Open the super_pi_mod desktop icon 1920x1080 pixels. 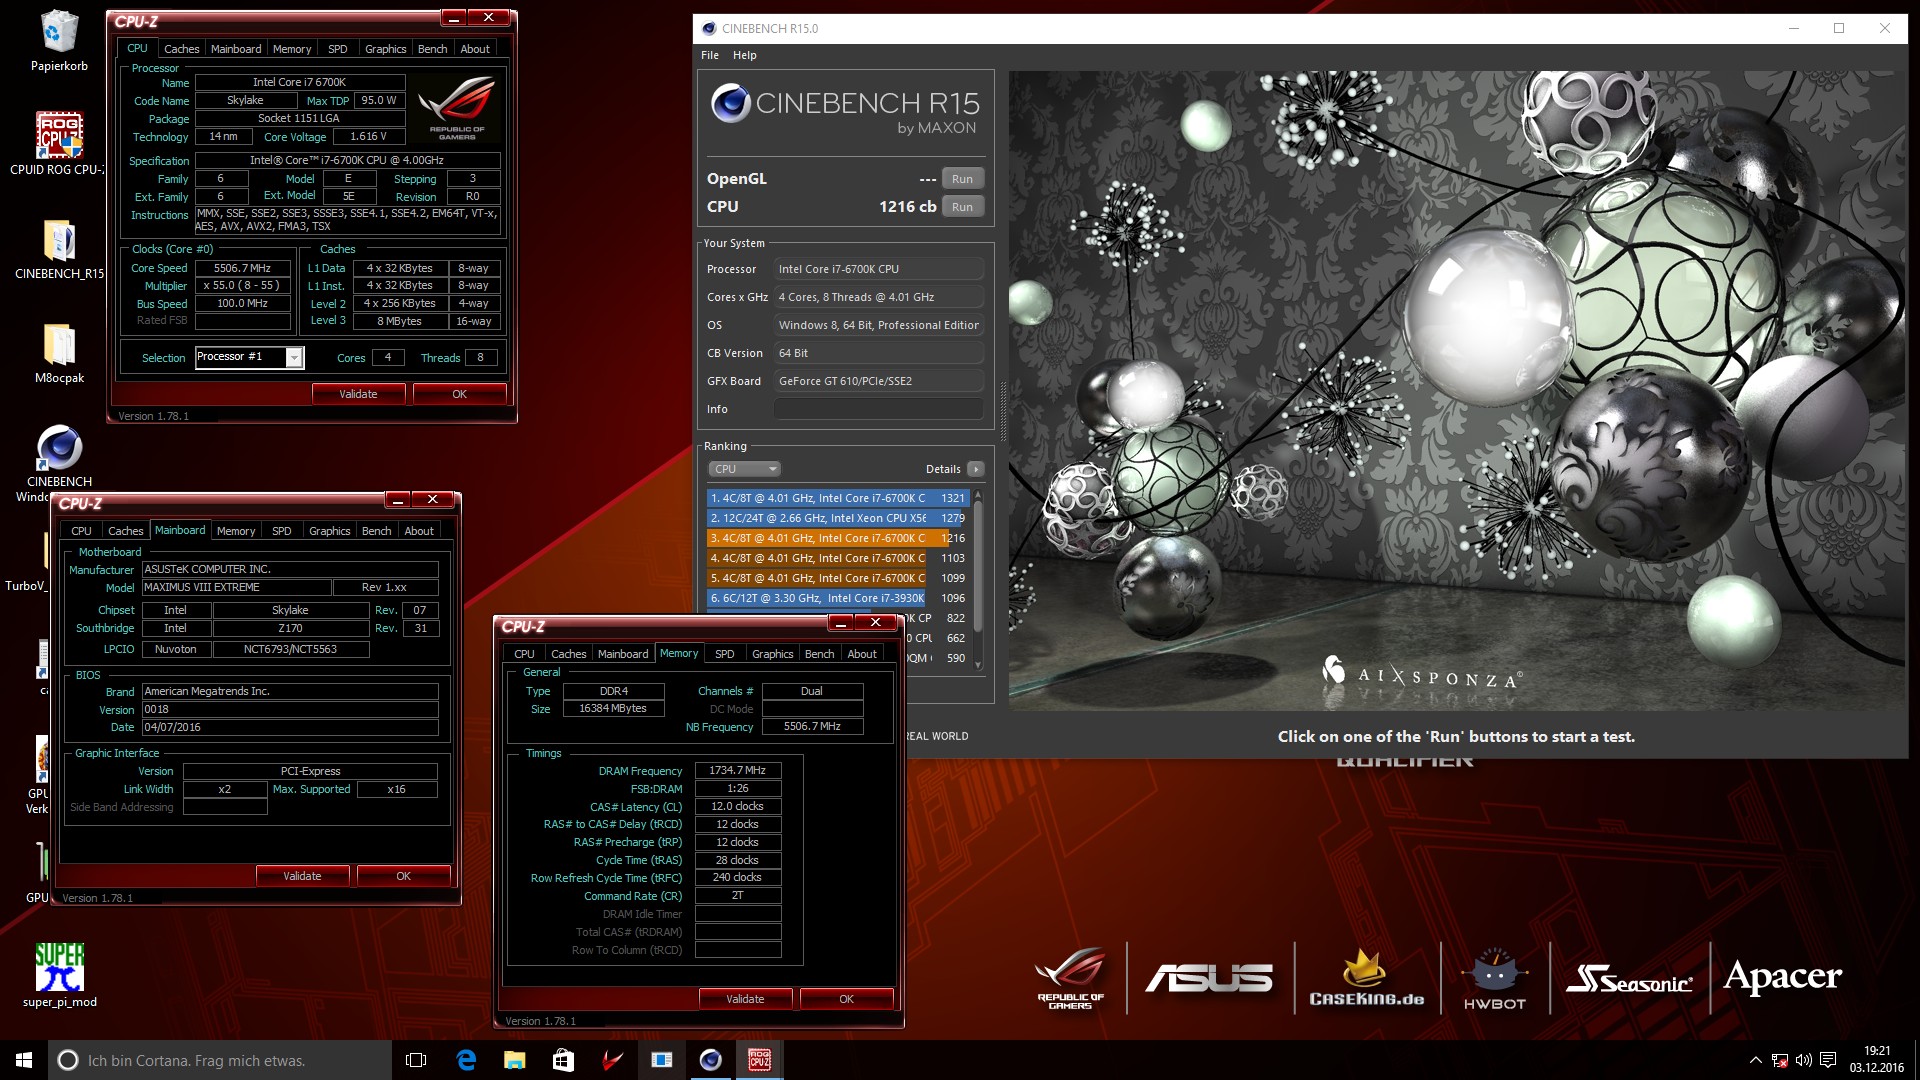point(59,975)
